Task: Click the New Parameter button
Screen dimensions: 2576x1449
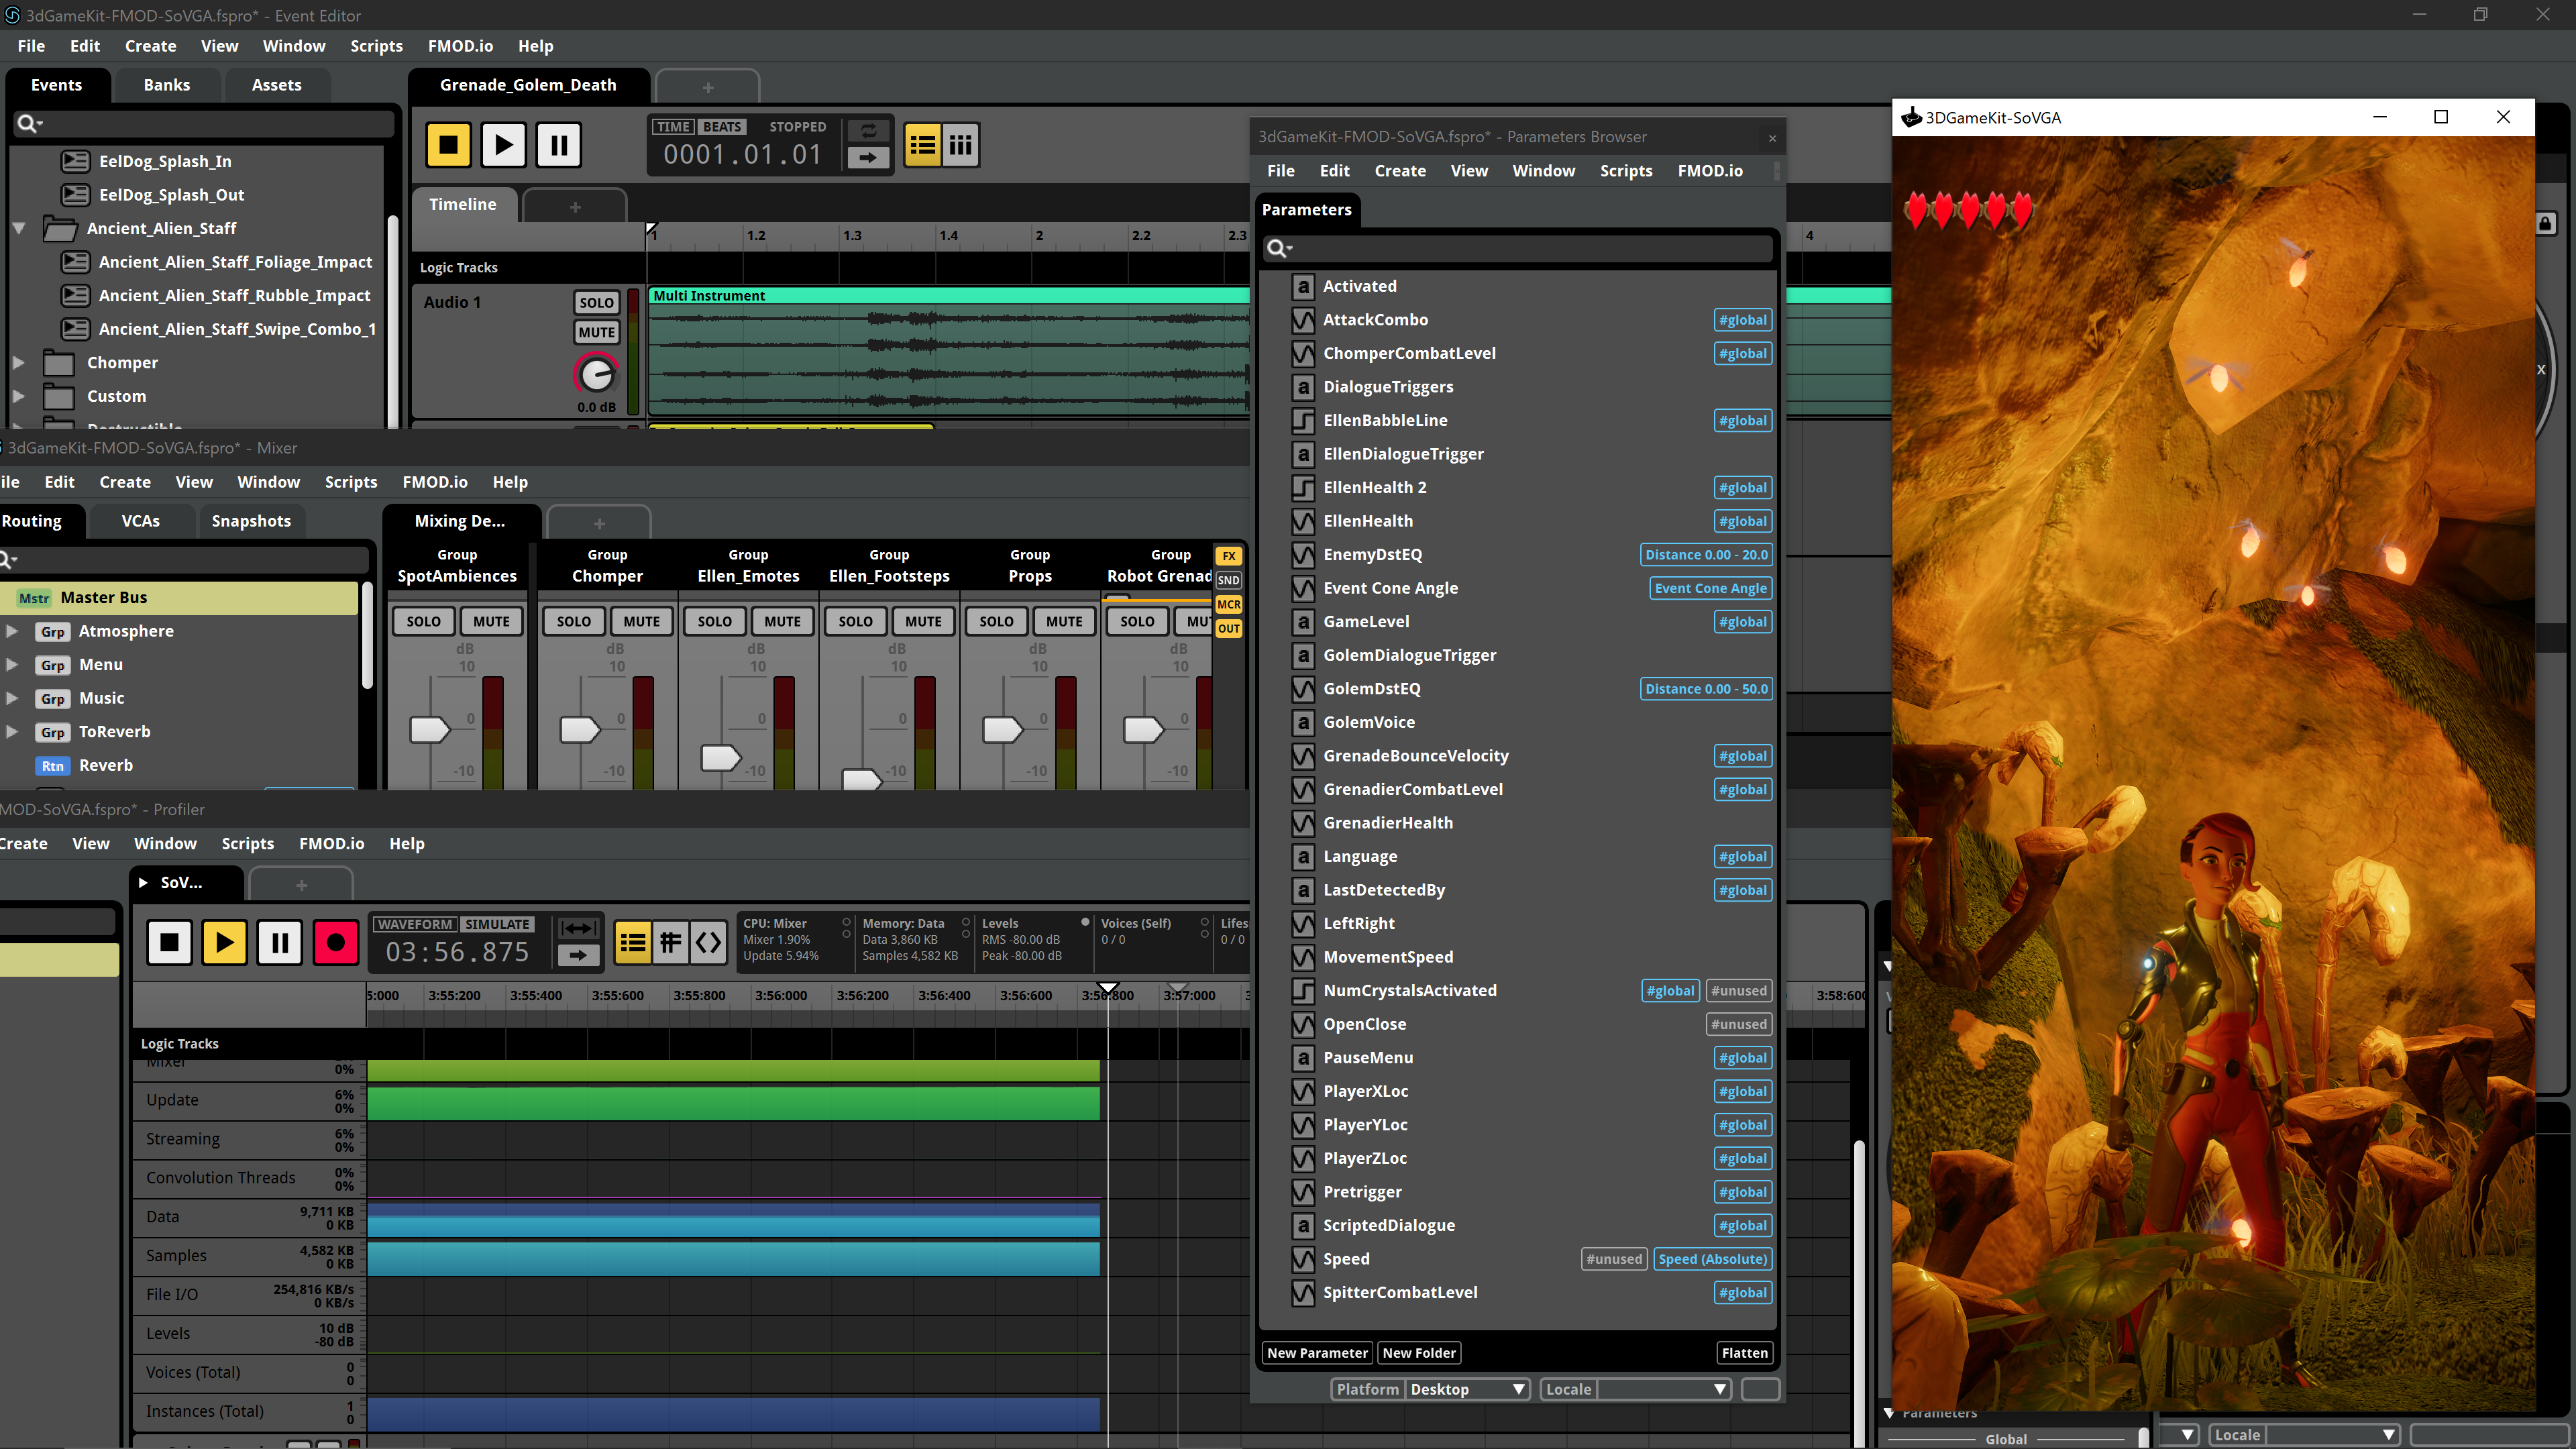Action: (1317, 1353)
